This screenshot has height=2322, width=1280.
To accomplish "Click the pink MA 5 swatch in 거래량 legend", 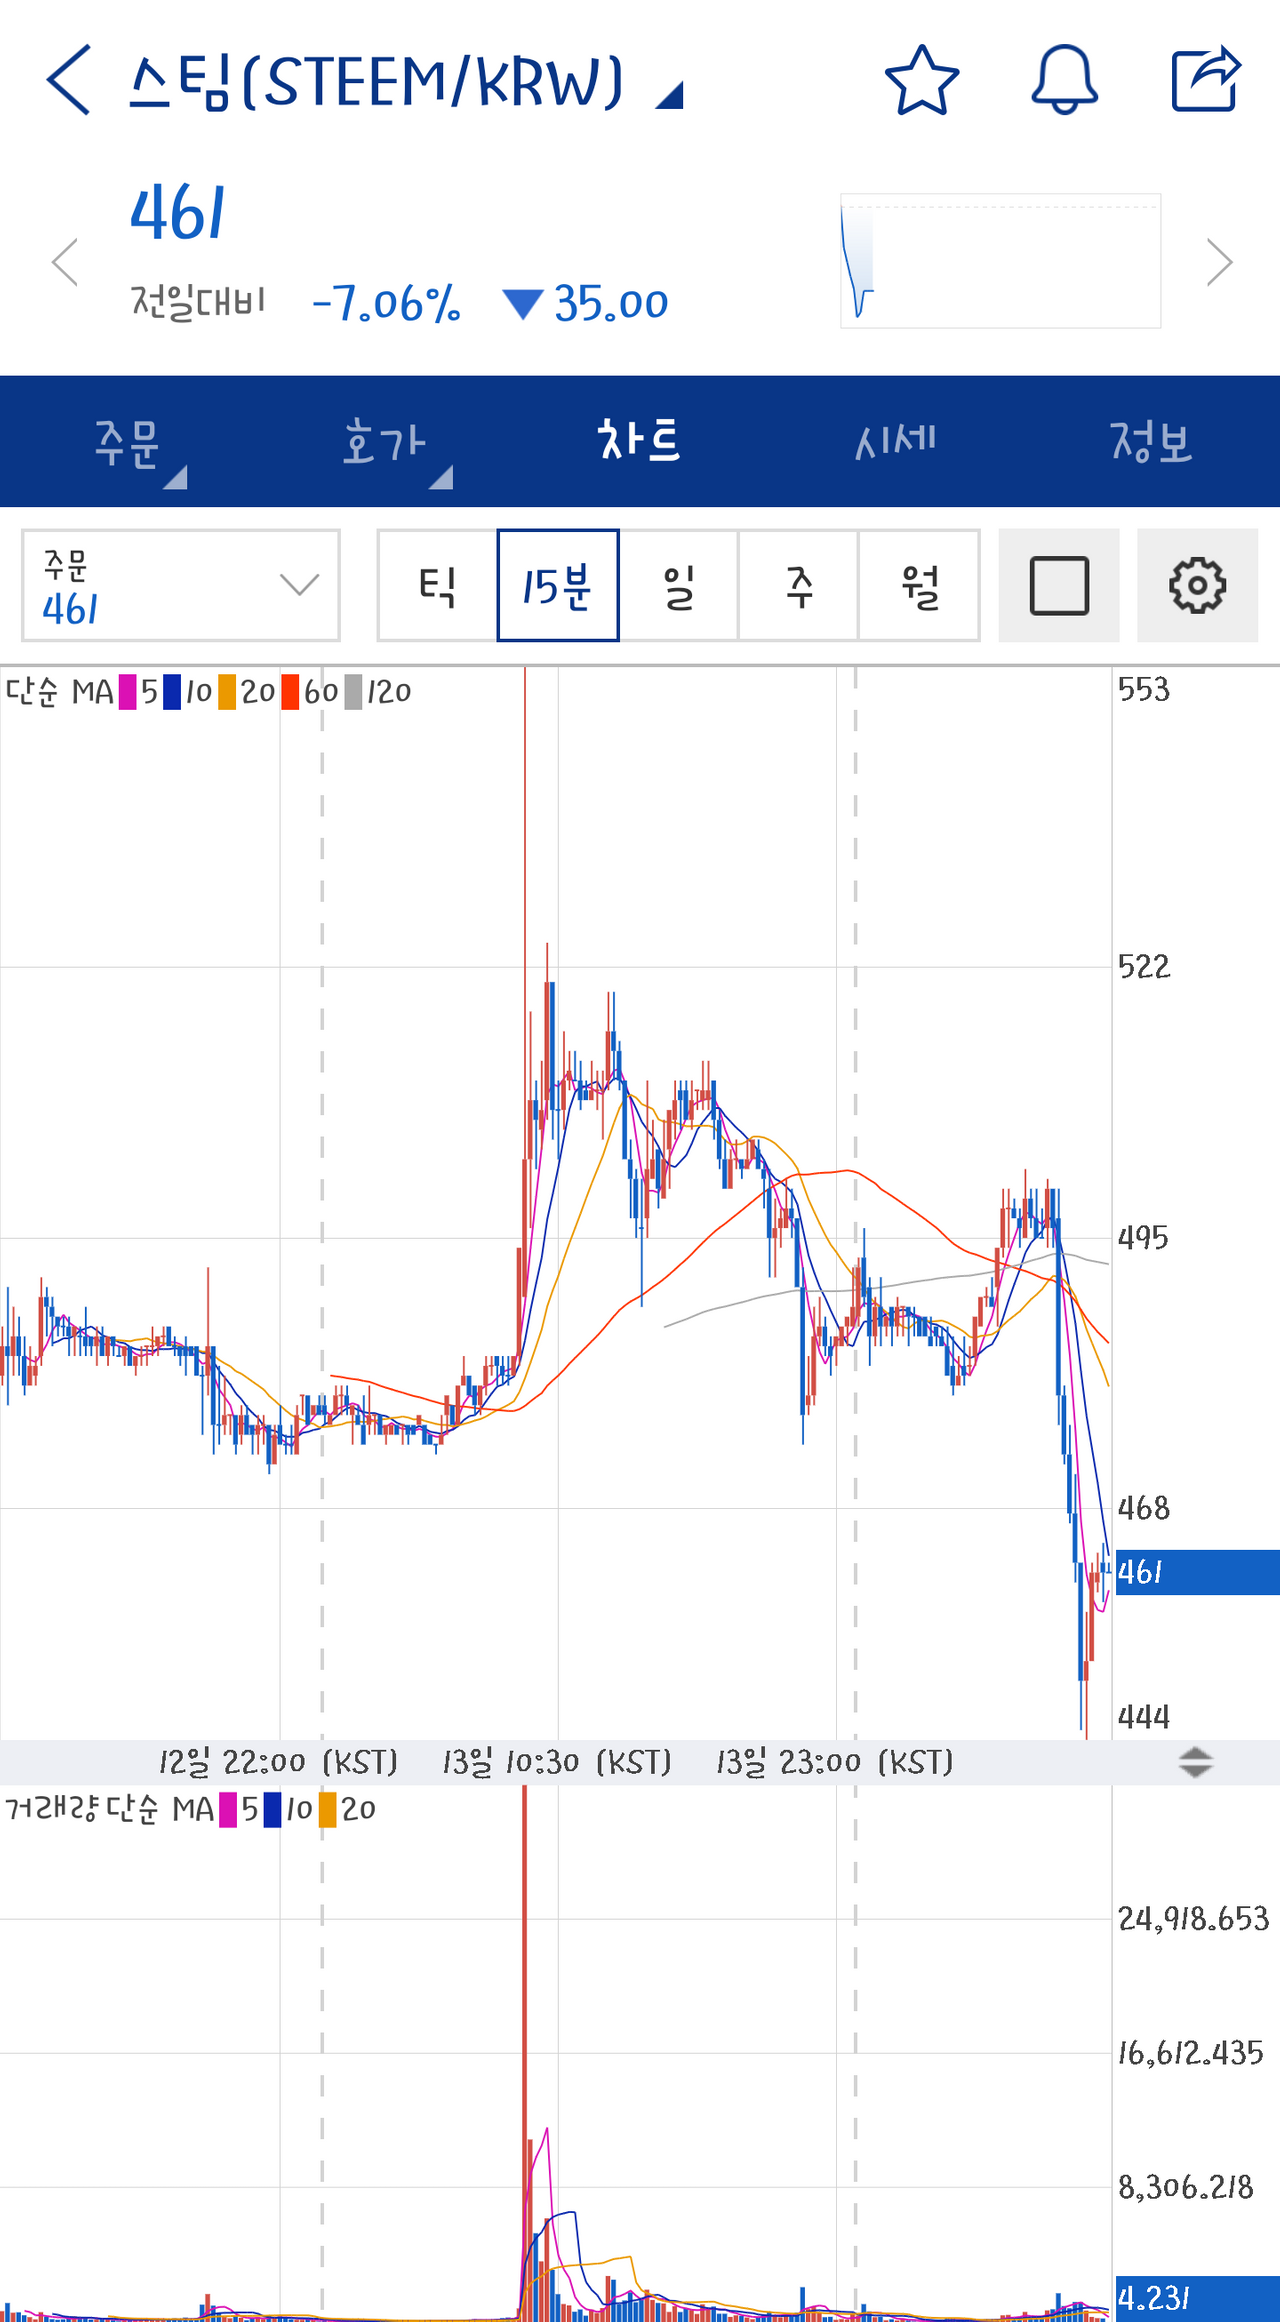I will tap(228, 1809).
